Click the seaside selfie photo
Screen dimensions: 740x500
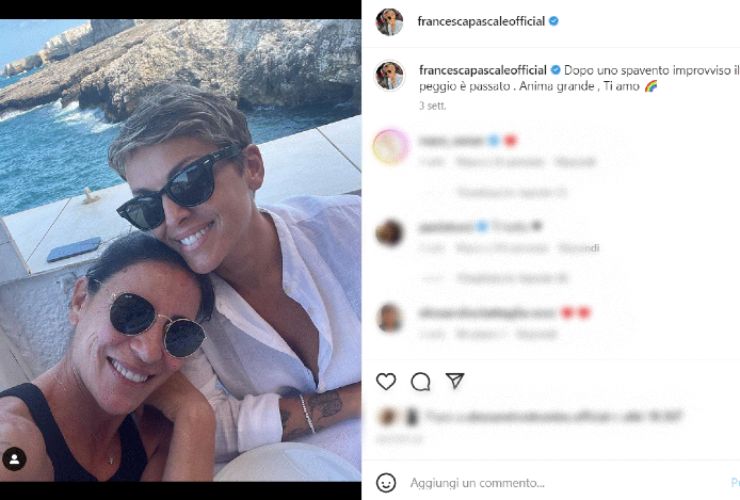point(180,250)
